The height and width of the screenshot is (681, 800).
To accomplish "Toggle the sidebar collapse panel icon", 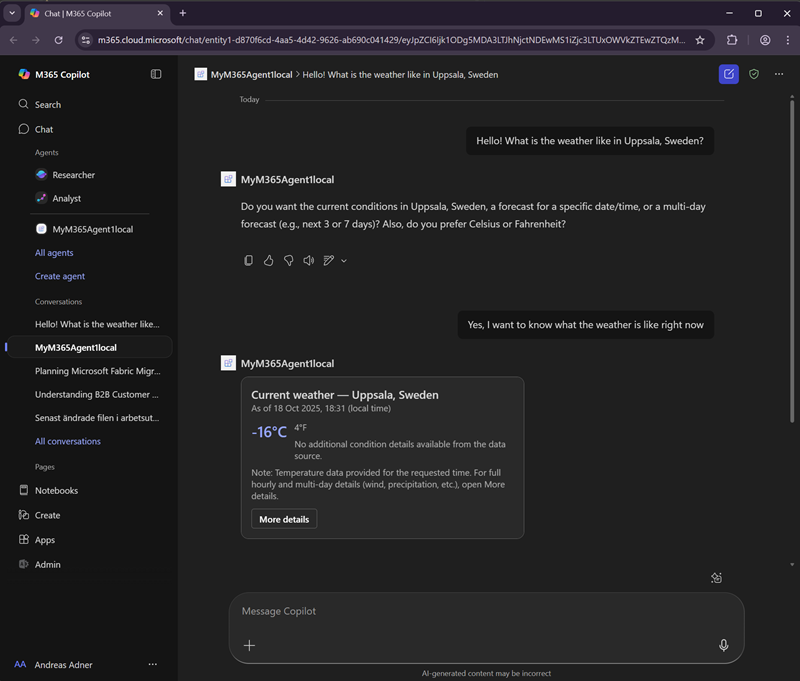I will click(156, 74).
